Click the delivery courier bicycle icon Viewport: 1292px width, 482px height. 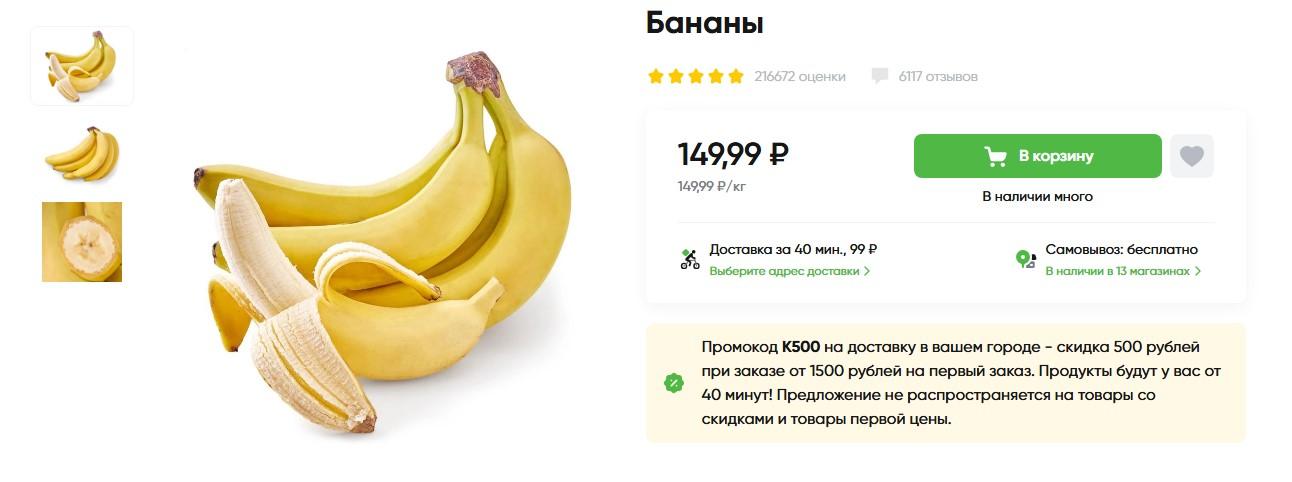pos(689,260)
